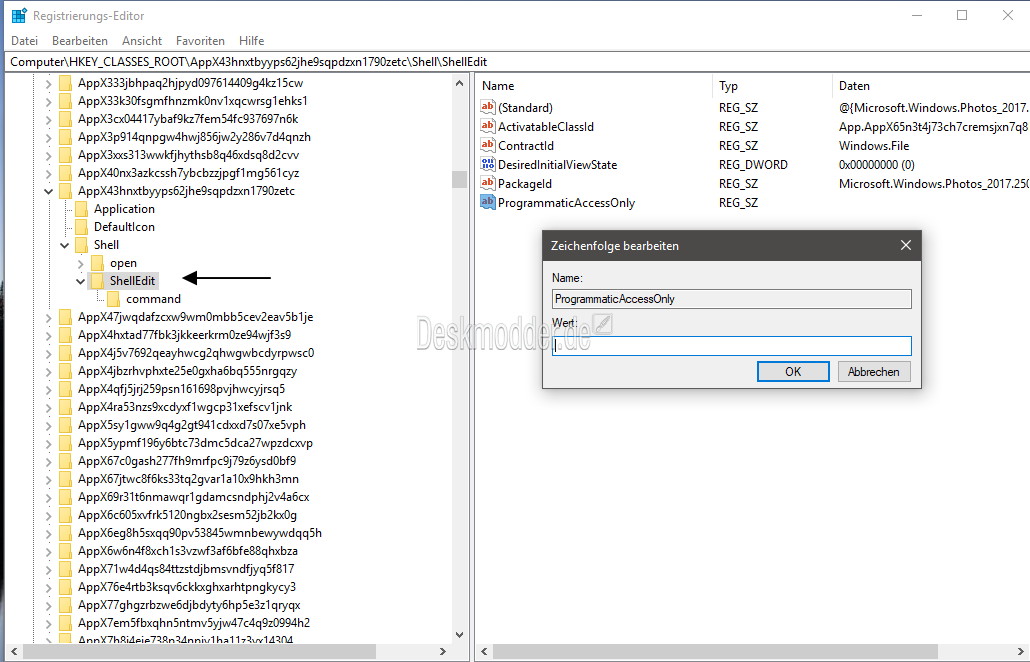Screen dimensions: 1030x662
Task: Collapse the Shell key
Action: pyautogui.click(x=64, y=245)
